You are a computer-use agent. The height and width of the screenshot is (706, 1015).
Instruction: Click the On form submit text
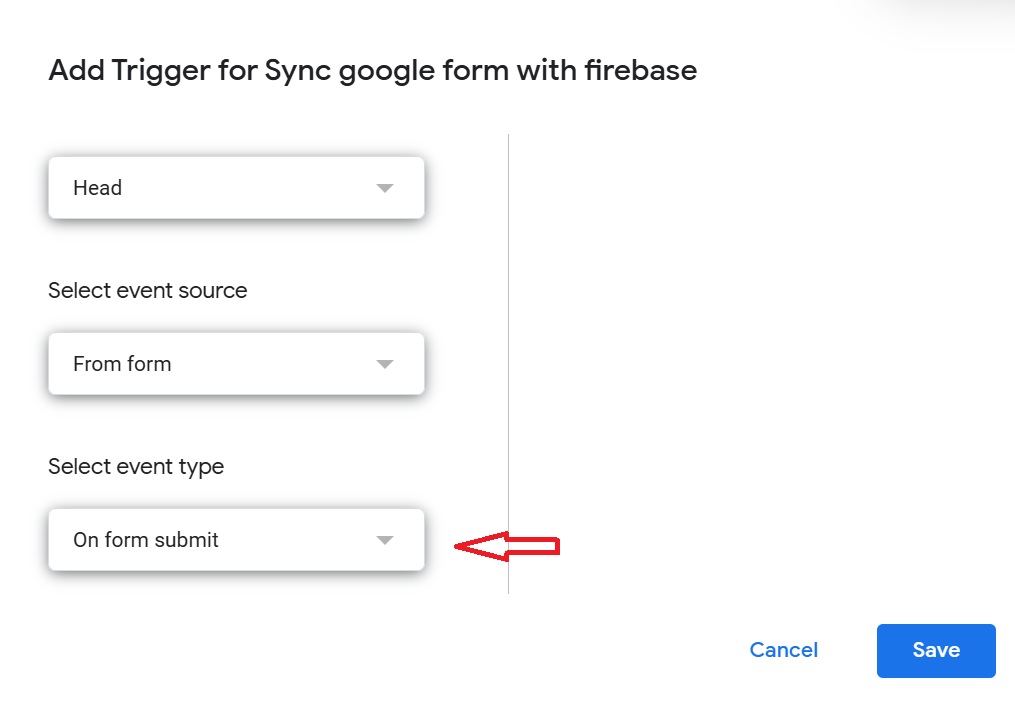[x=146, y=540]
